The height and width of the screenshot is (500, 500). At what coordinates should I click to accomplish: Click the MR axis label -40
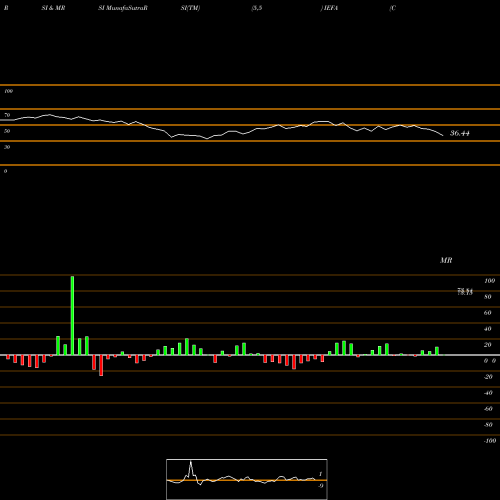click(488, 393)
